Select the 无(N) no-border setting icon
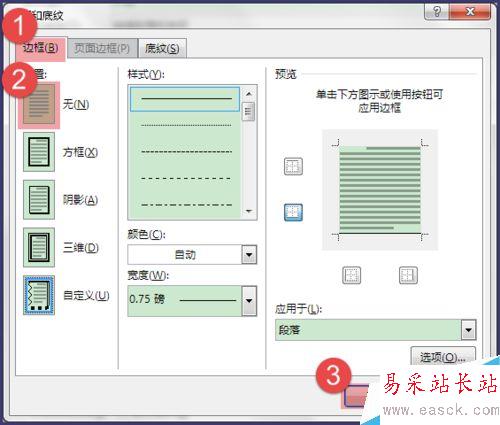 tap(39, 104)
